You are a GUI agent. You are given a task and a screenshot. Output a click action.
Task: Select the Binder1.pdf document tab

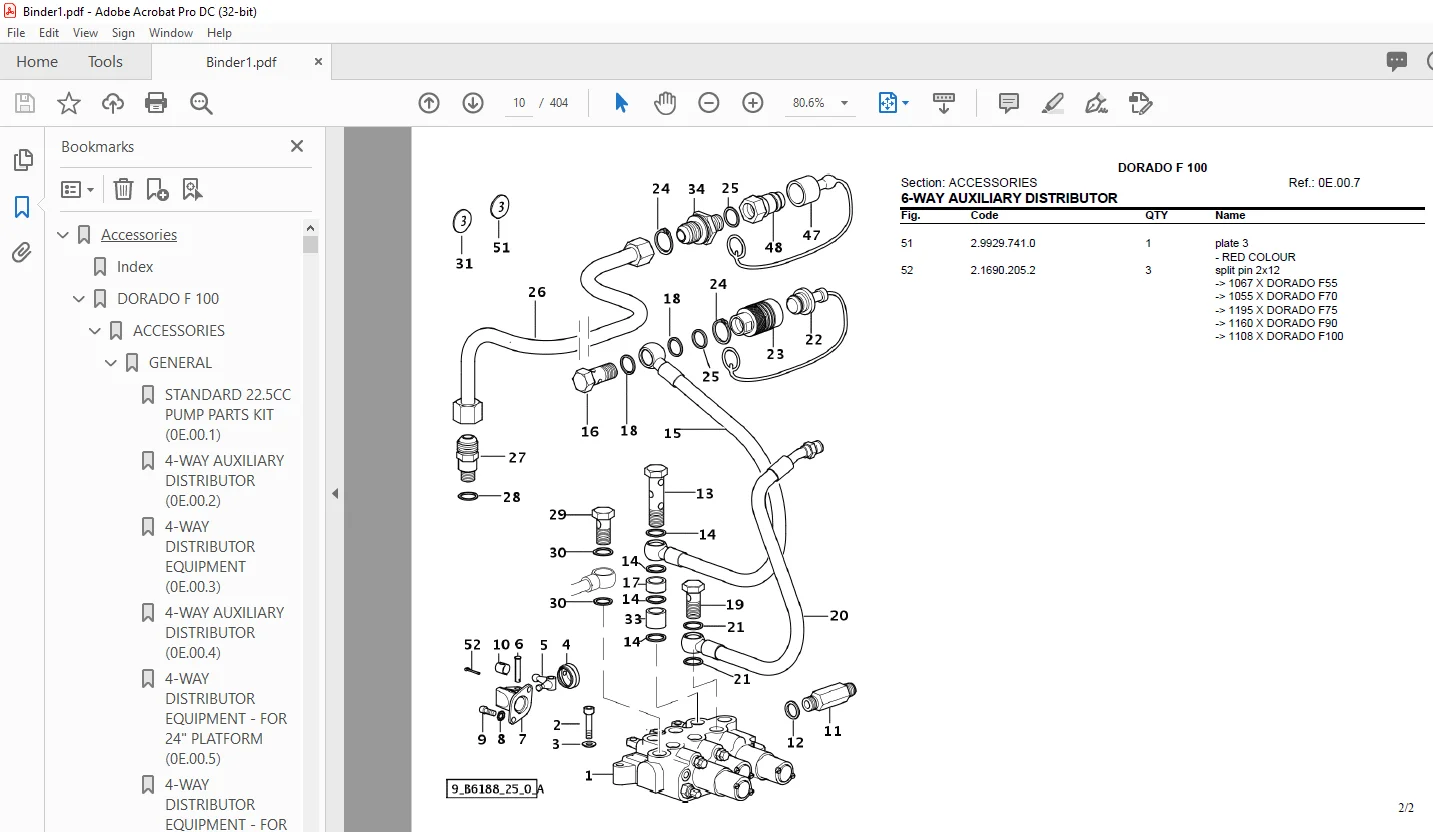tap(241, 62)
